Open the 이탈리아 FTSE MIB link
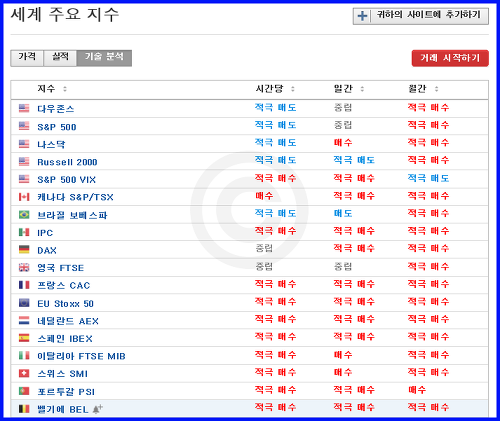The width and height of the screenshot is (500, 421). pos(81,356)
